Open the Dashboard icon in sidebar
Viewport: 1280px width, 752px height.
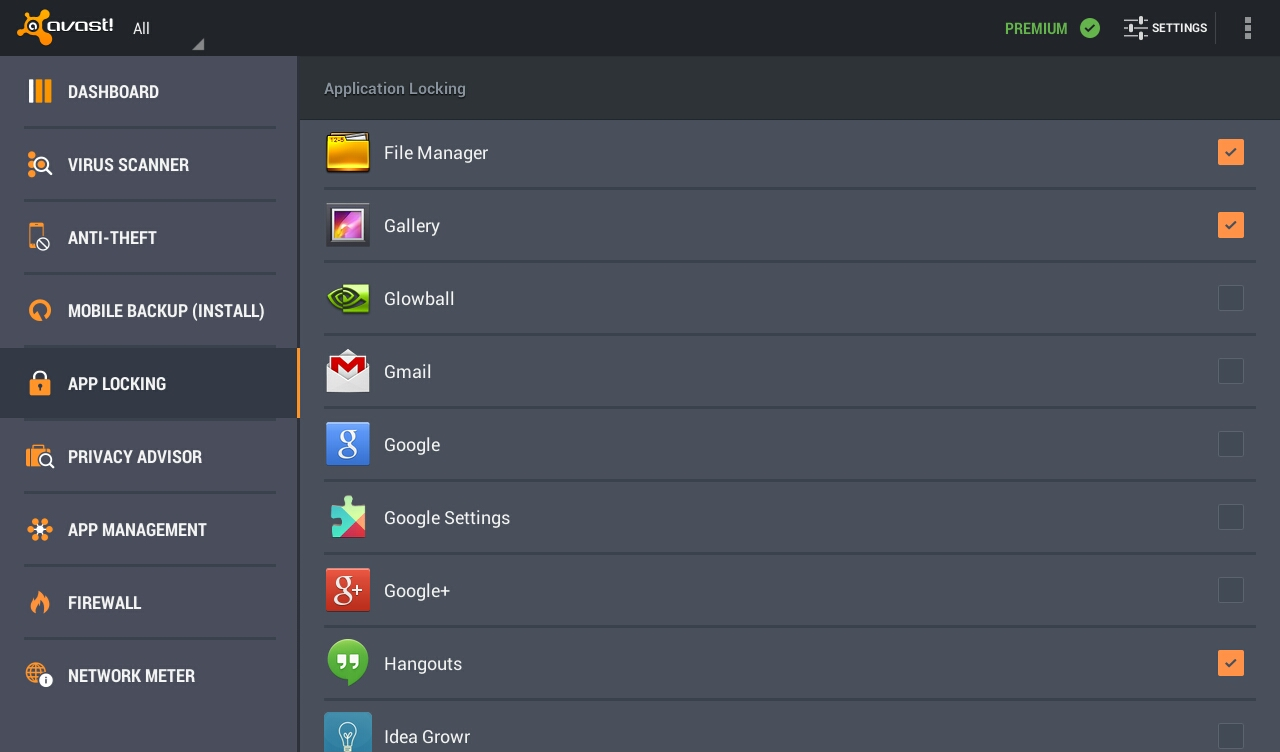pos(40,92)
